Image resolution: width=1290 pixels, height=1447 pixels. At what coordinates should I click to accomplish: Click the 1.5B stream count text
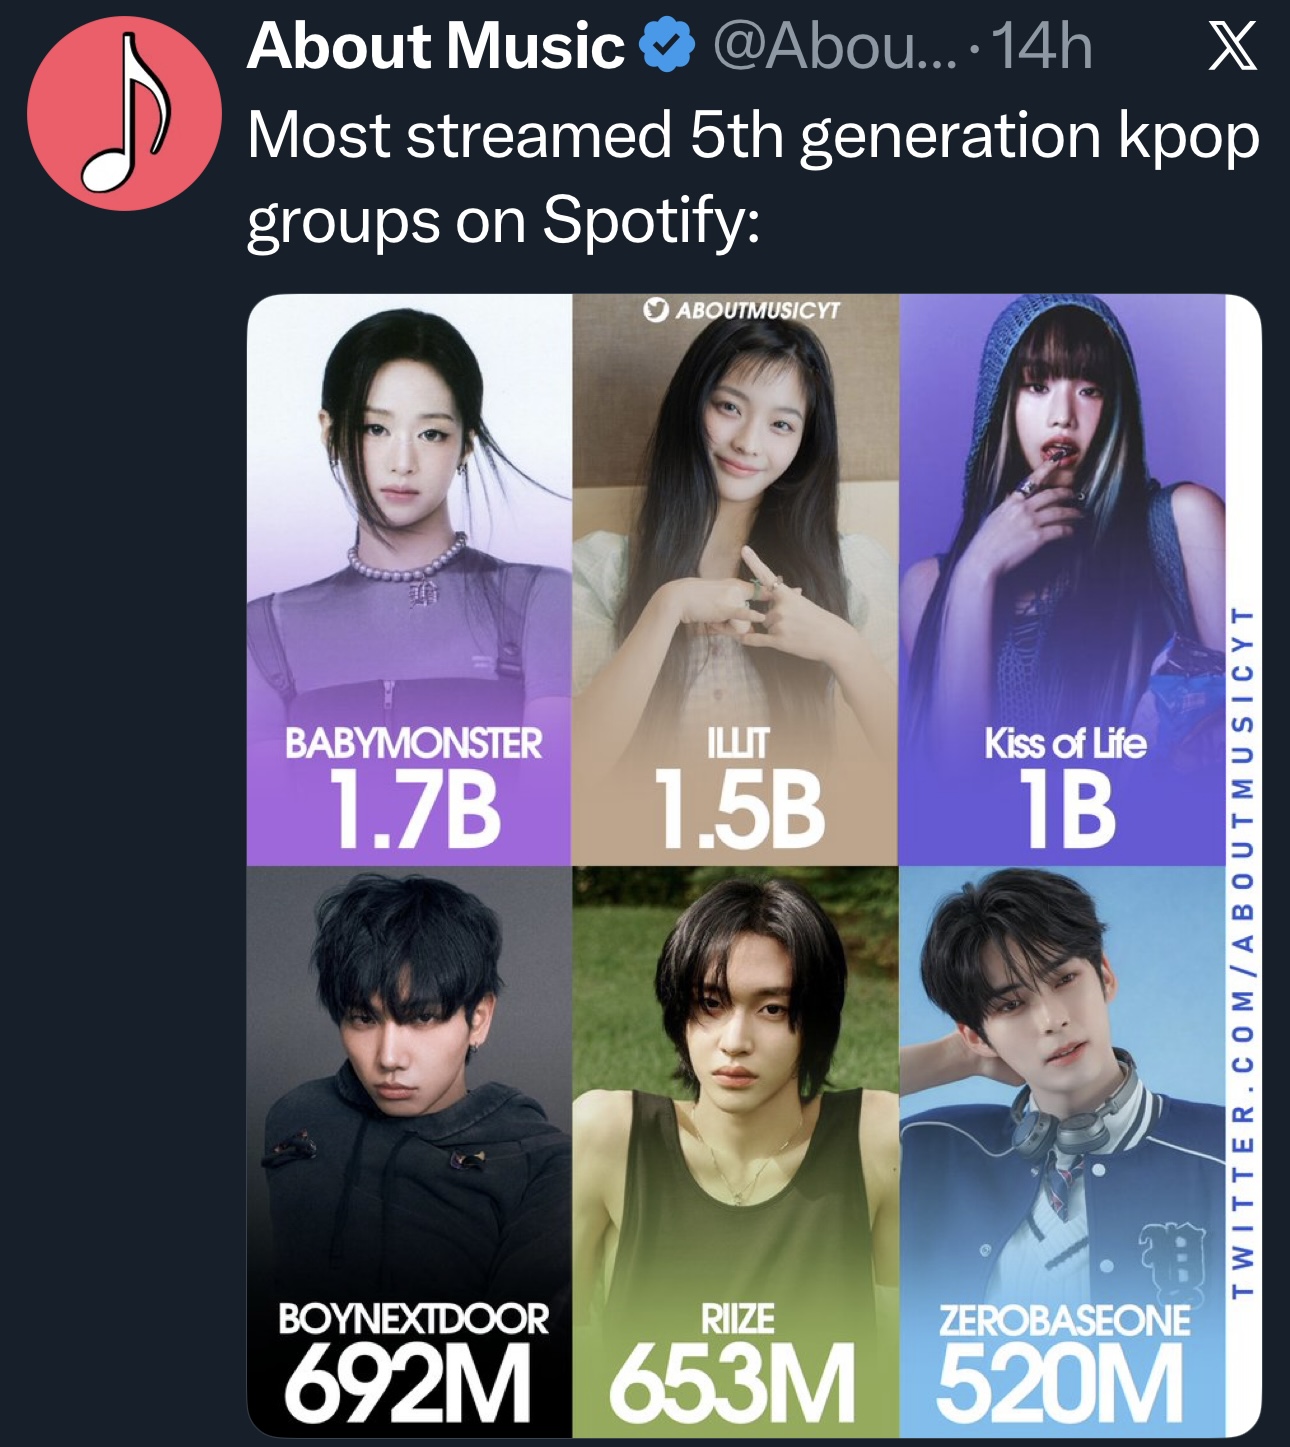739,810
